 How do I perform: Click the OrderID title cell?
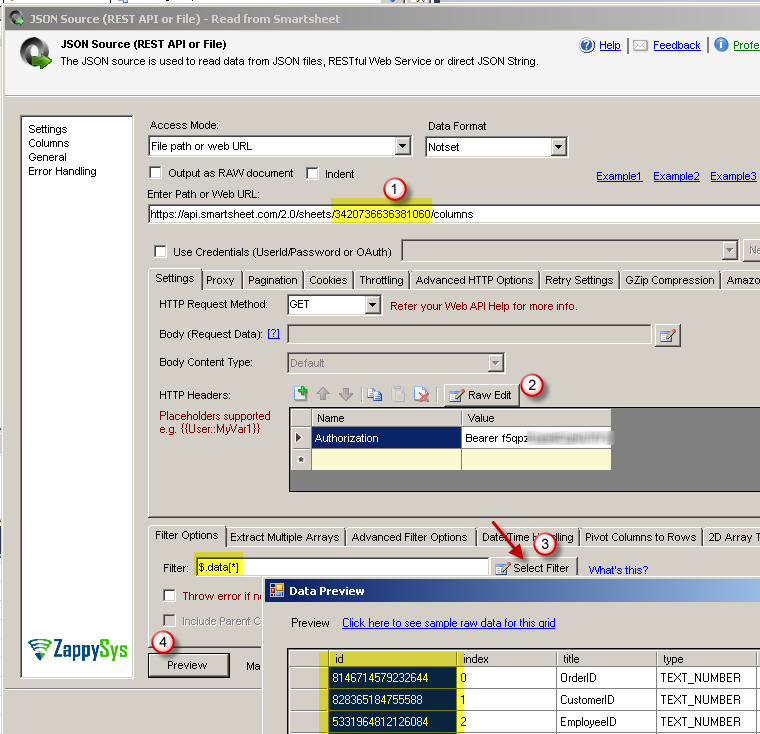click(x=606, y=677)
